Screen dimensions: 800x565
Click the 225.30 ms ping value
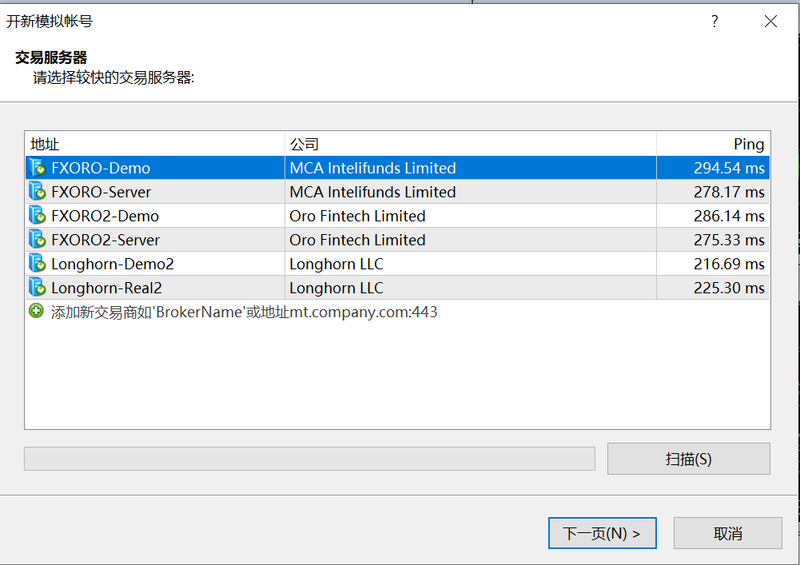coord(729,288)
